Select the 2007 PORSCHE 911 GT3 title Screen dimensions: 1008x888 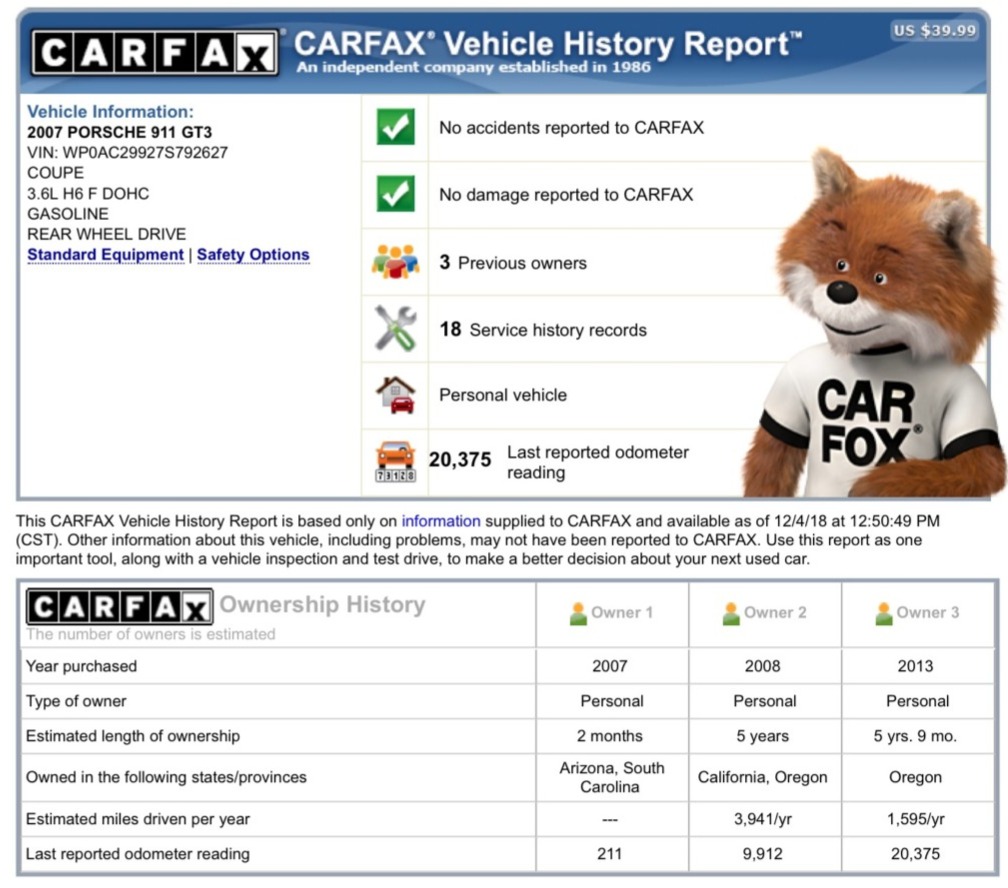click(x=120, y=132)
